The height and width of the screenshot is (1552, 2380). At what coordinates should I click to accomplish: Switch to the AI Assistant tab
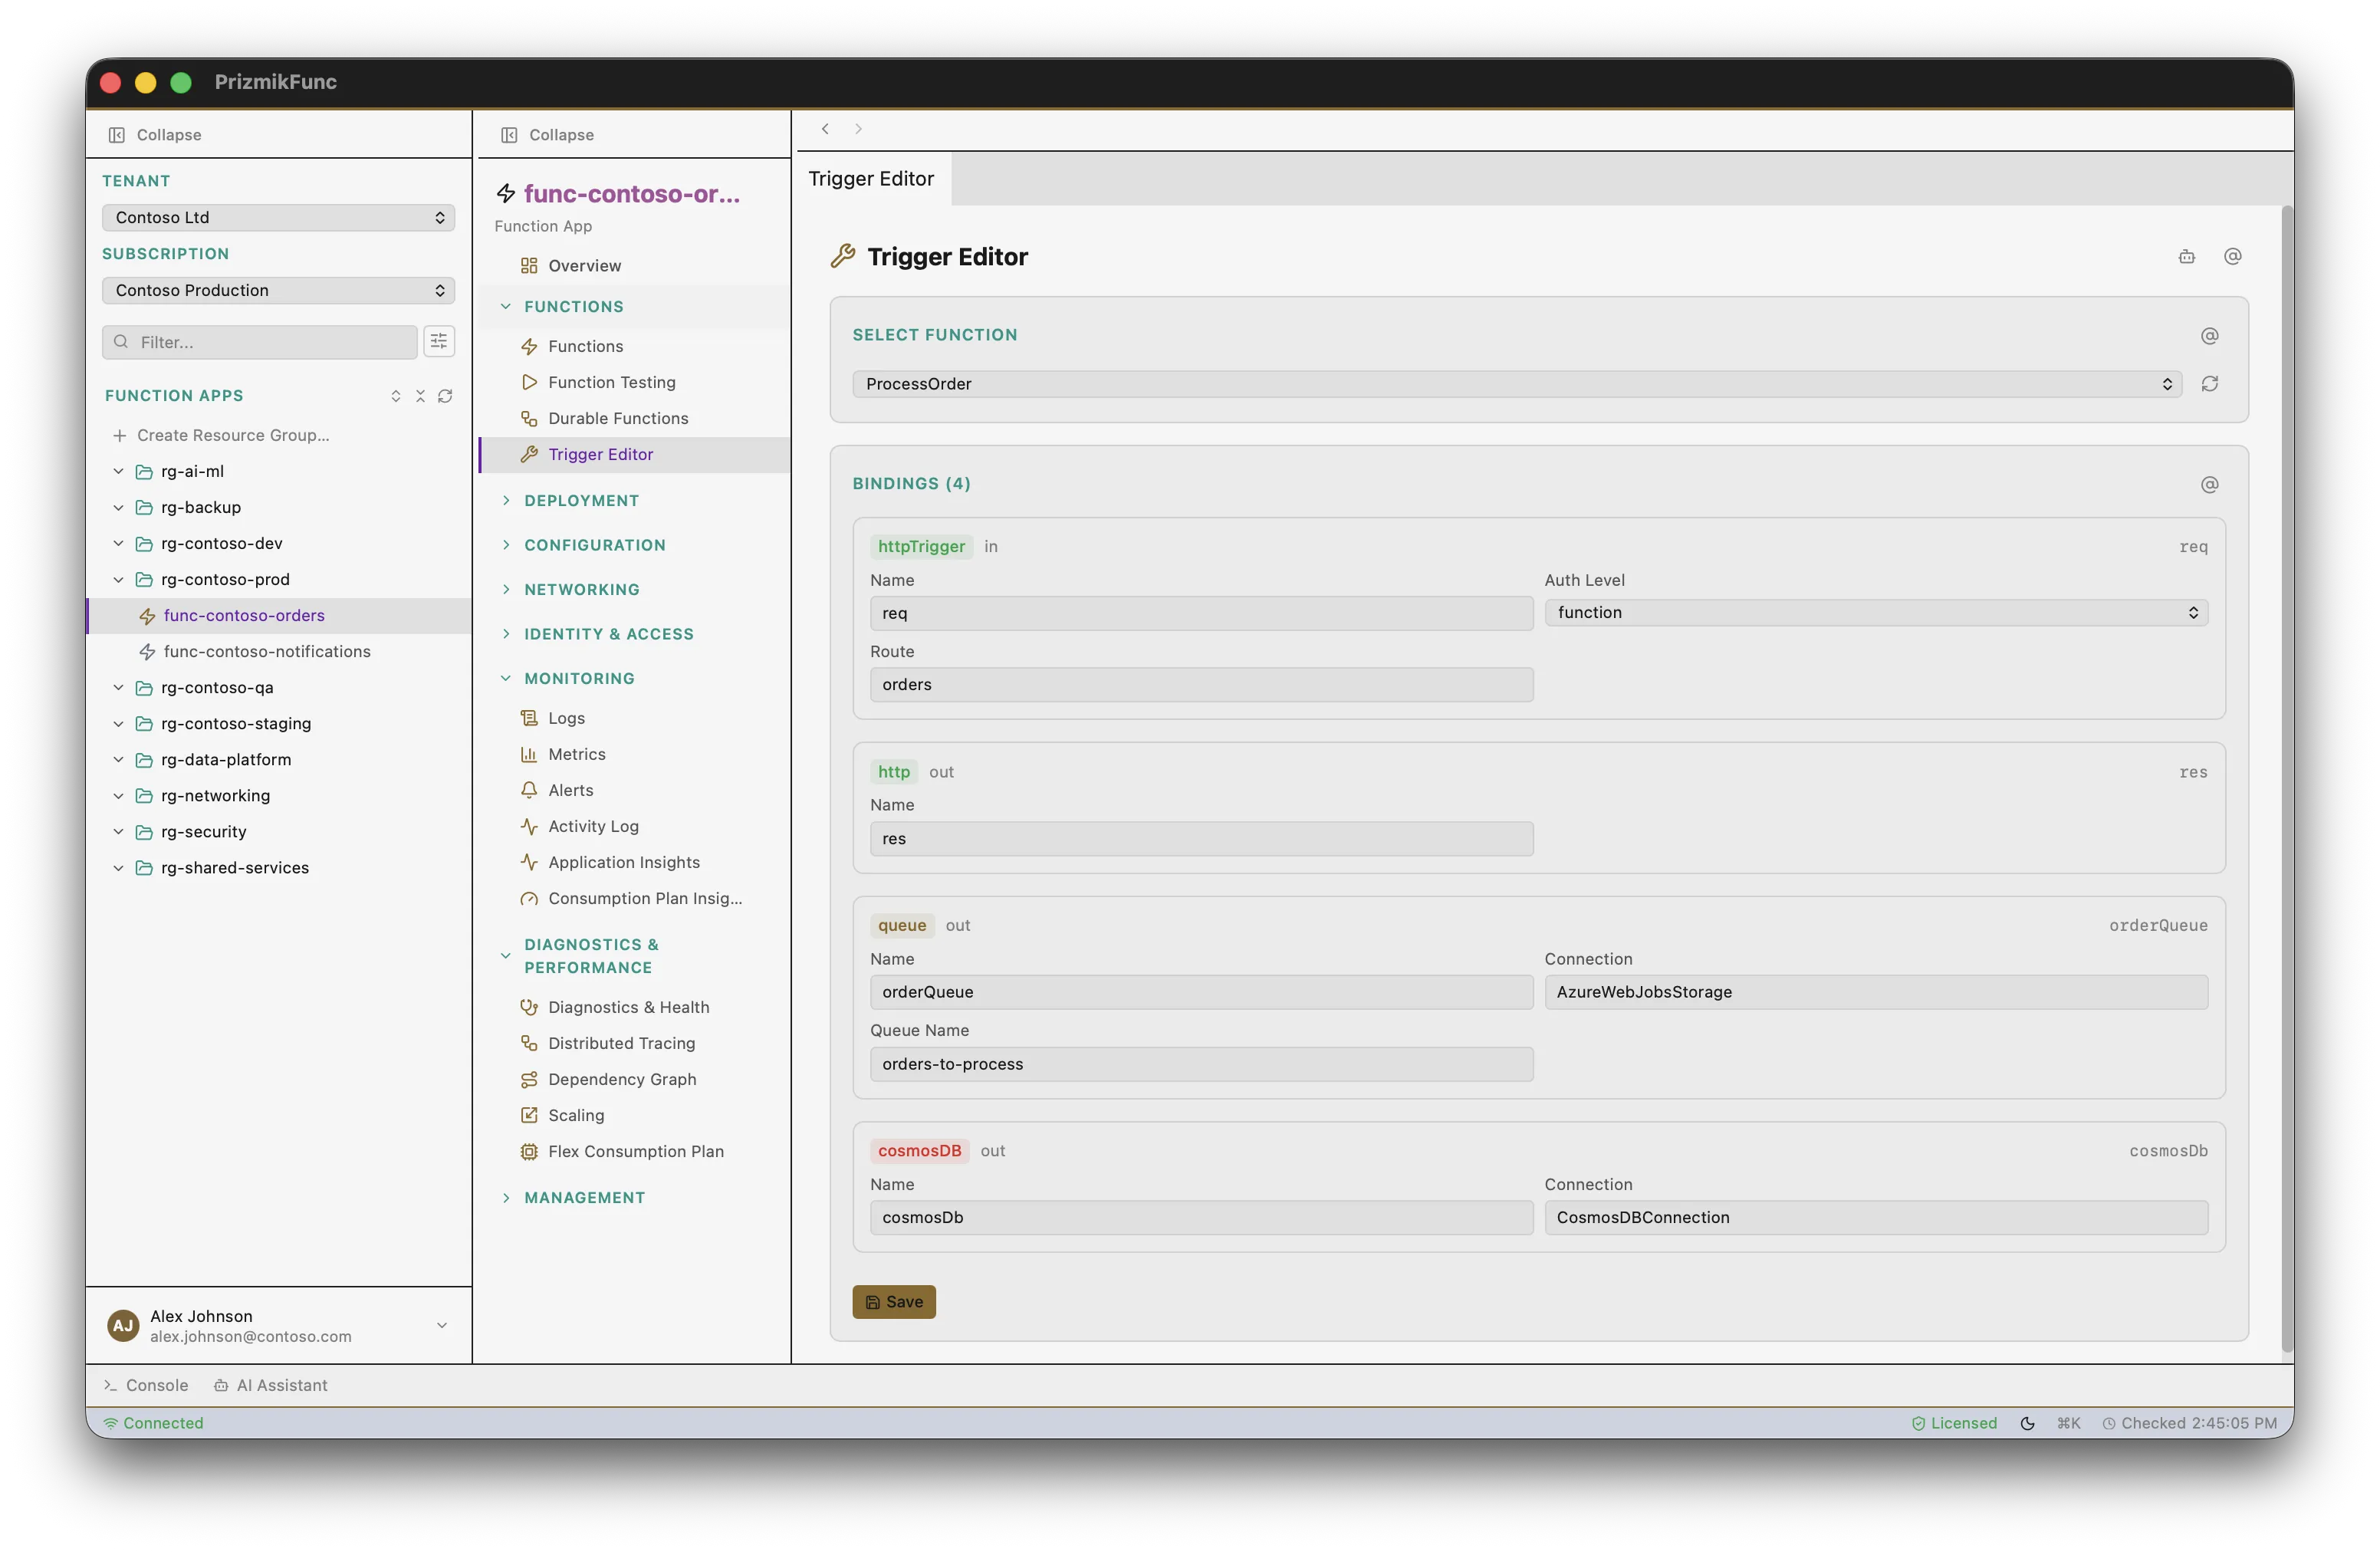pyautogui.click(x=271, y=1385)
